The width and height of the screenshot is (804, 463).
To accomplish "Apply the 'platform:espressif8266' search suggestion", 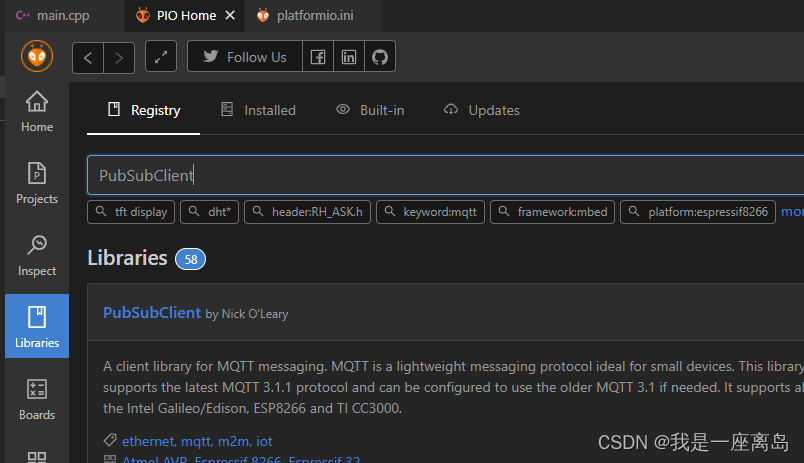I will coord(698,212).
